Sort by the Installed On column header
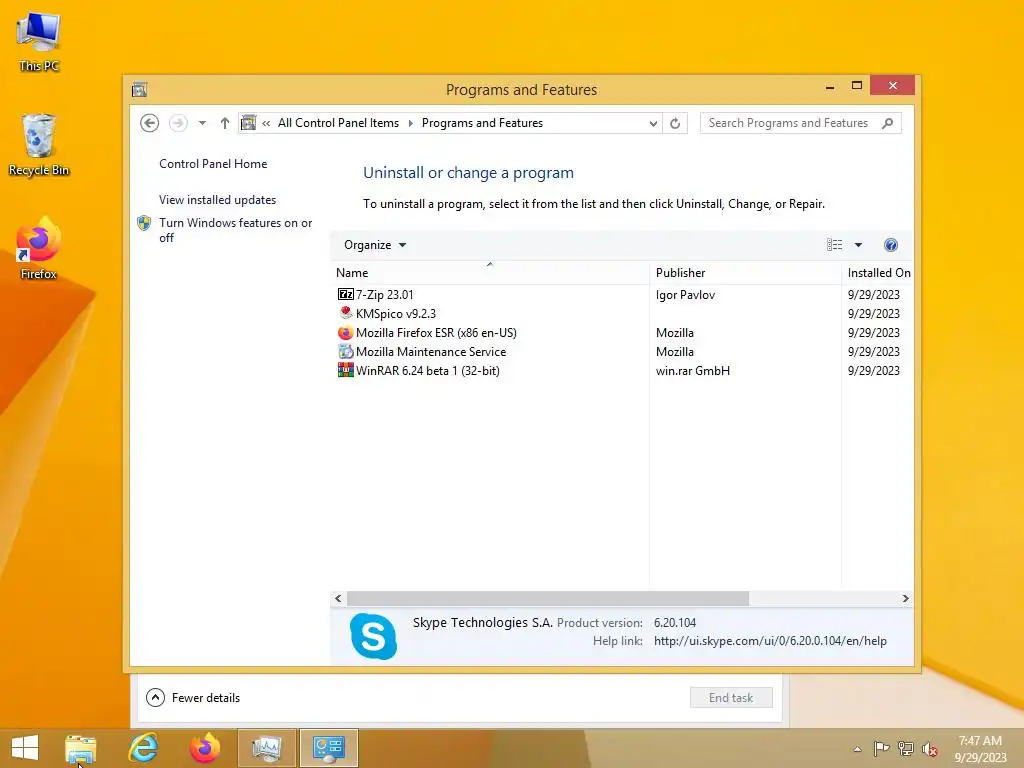The width and height of the screenshot is (1024, 768). point(878,273)
